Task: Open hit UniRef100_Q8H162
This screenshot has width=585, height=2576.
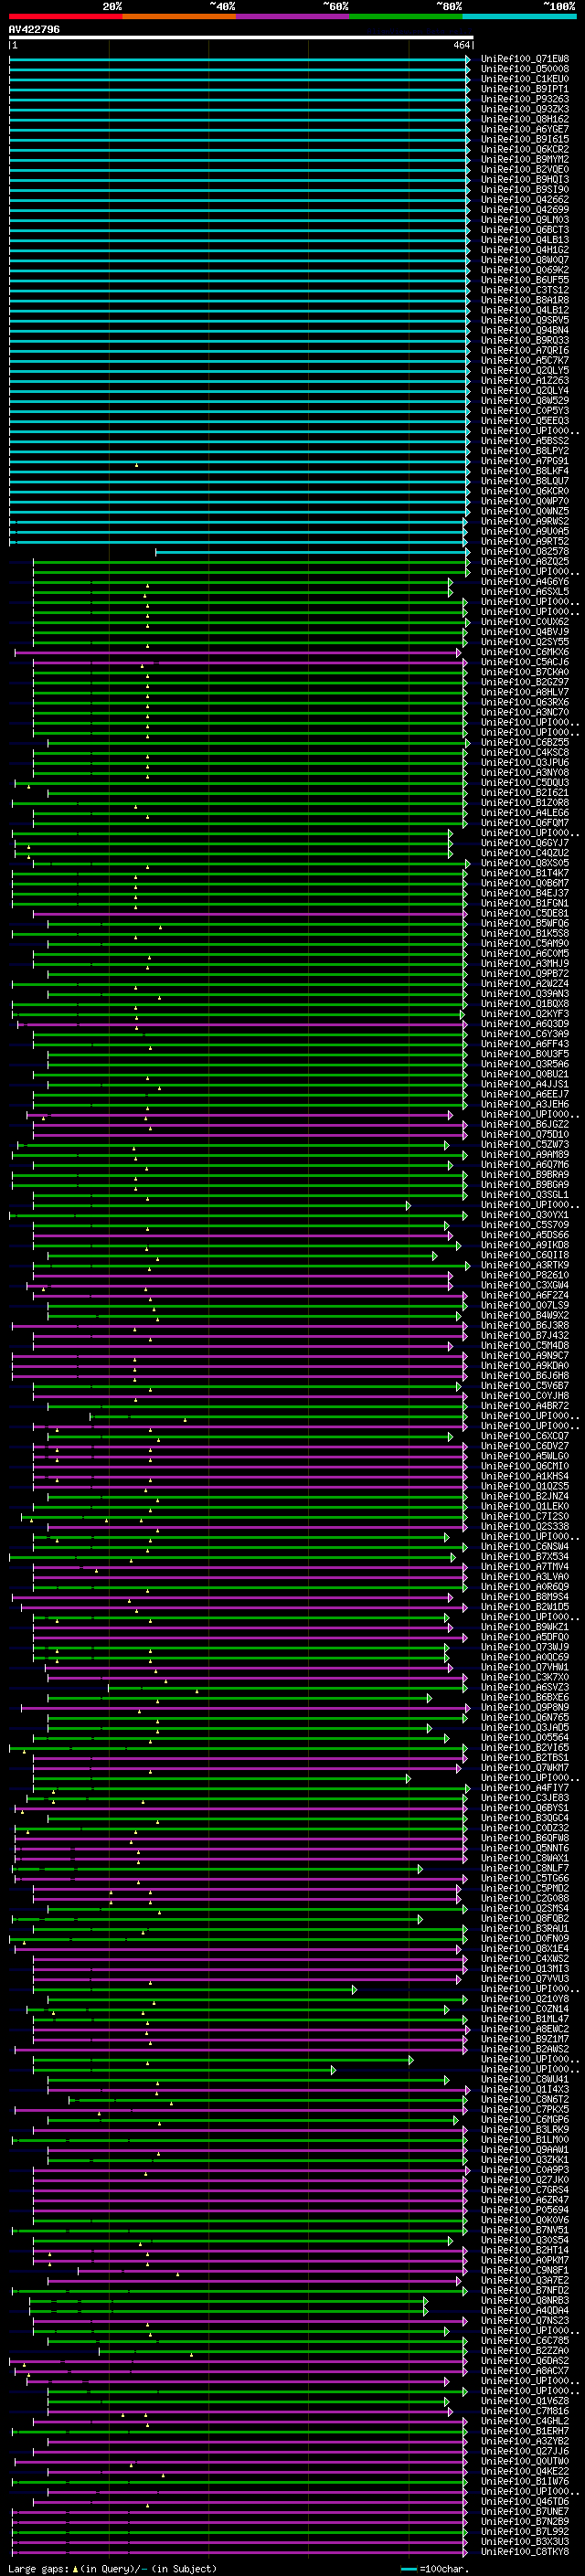Action: (525, 119)
